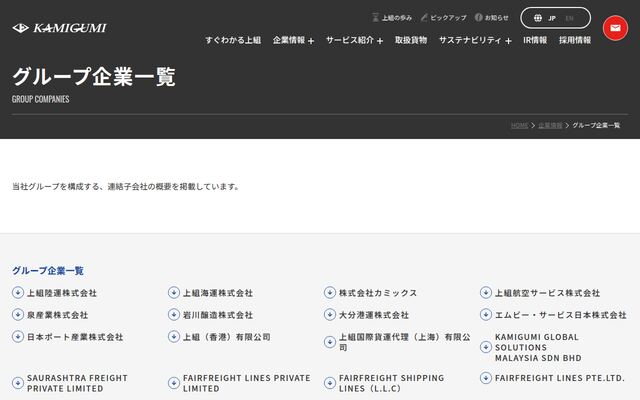Jump to 大分港運株式会社 section
This screenshot has height=400, width=640.
(374, 315)
